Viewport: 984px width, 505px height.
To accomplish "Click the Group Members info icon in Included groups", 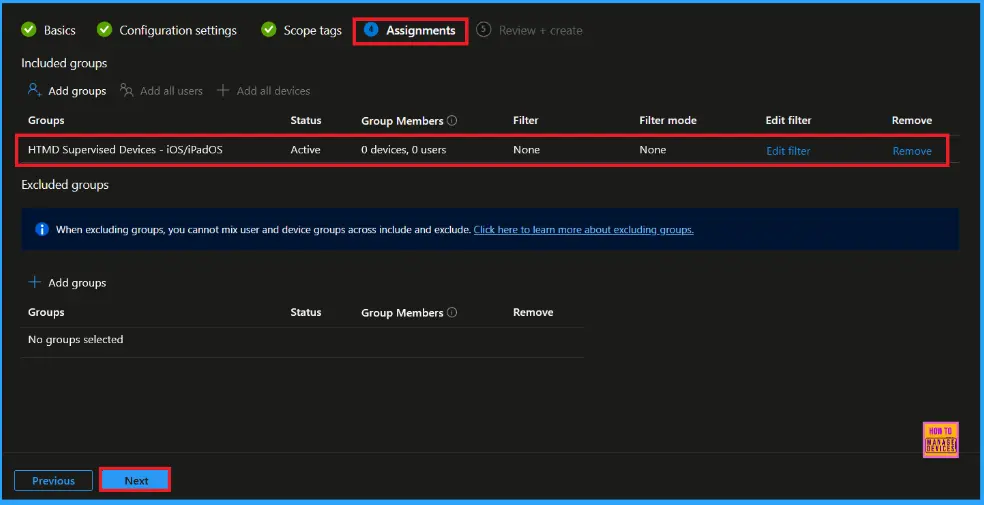I will click(x=452, y=121).
